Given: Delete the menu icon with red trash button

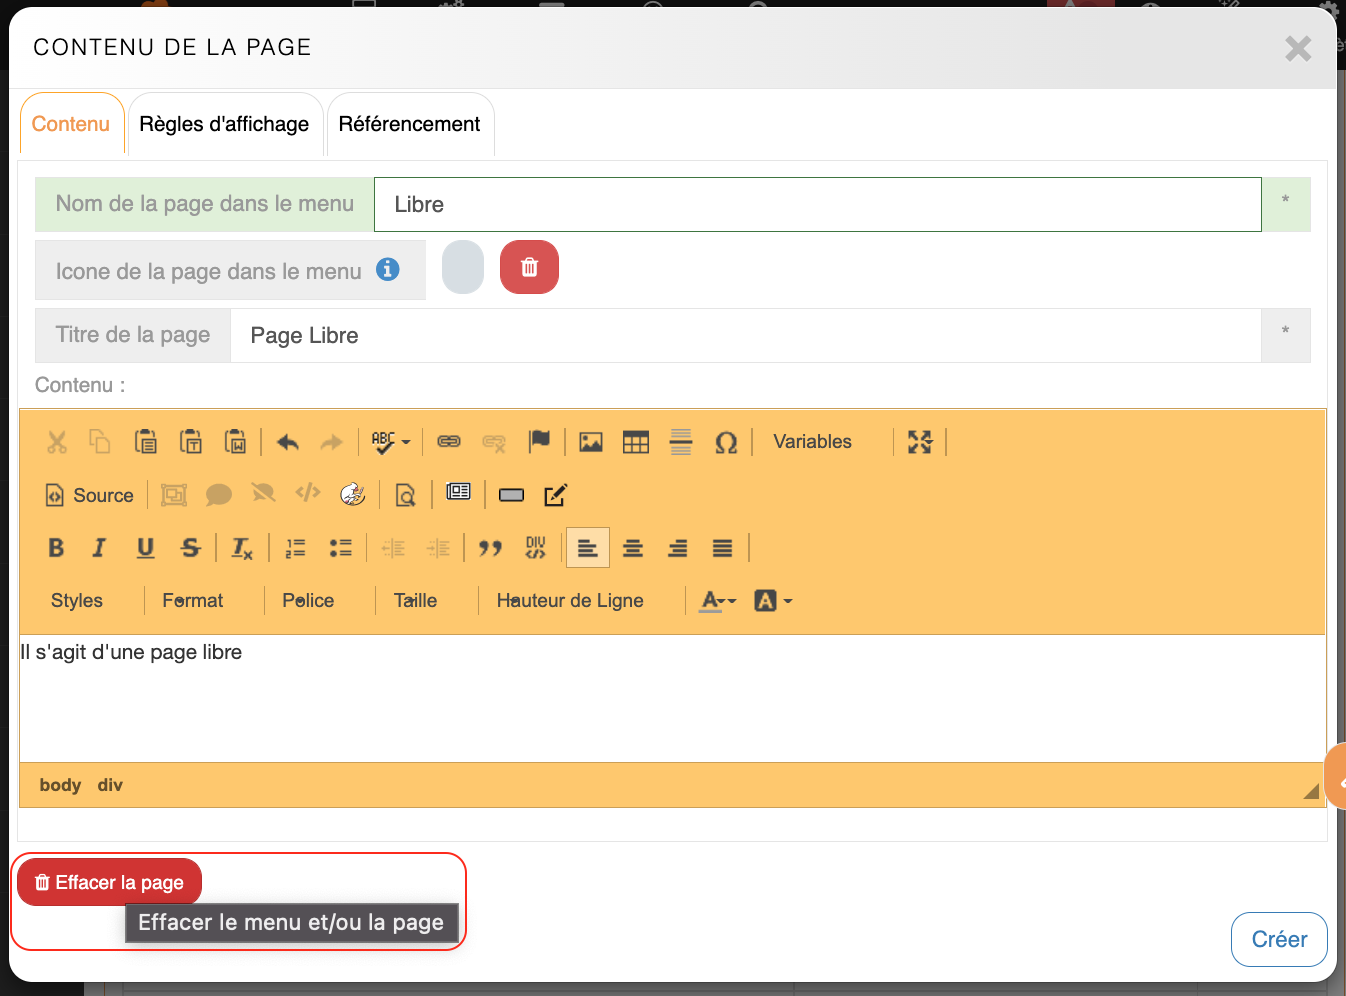Looking at the screenshot, I should 529,268.
